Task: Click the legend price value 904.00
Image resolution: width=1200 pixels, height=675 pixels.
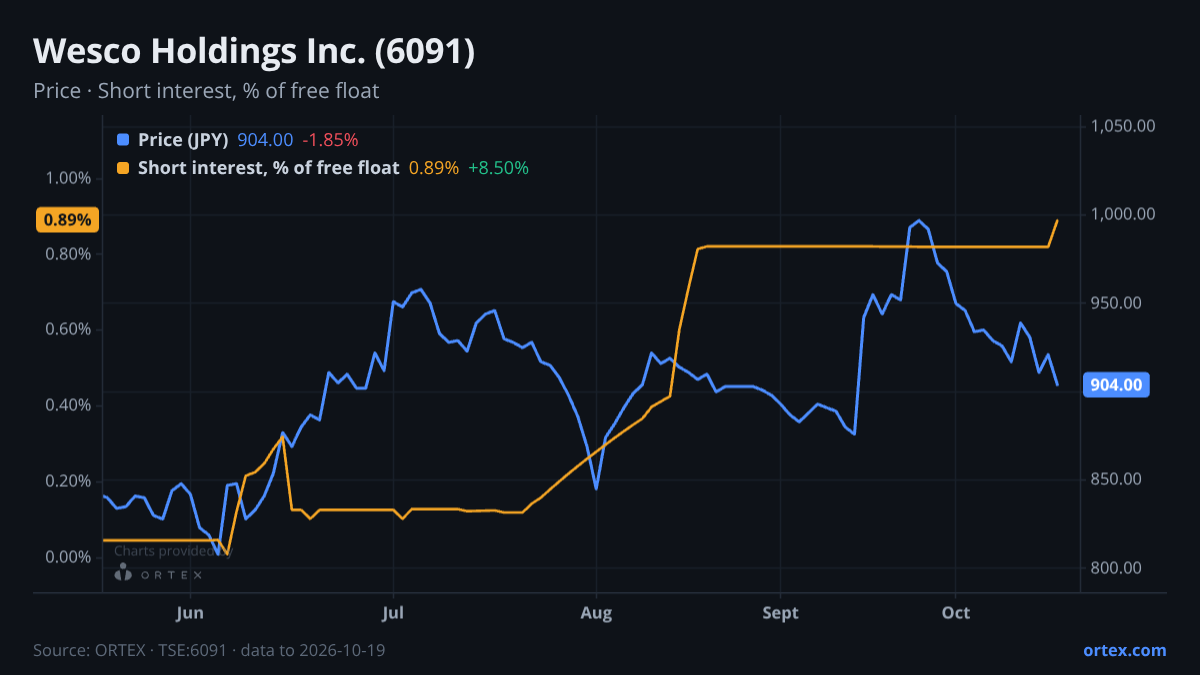Action: (x=265, y=140)
